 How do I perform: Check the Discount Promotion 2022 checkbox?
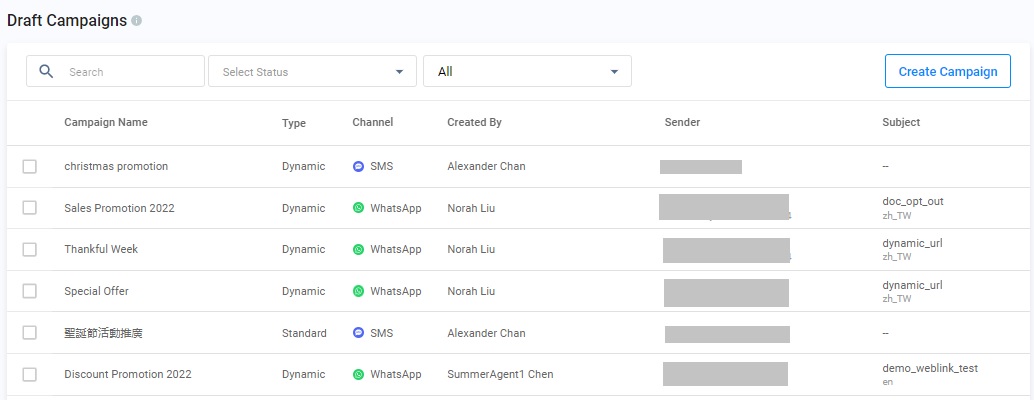tap(30, 374)
